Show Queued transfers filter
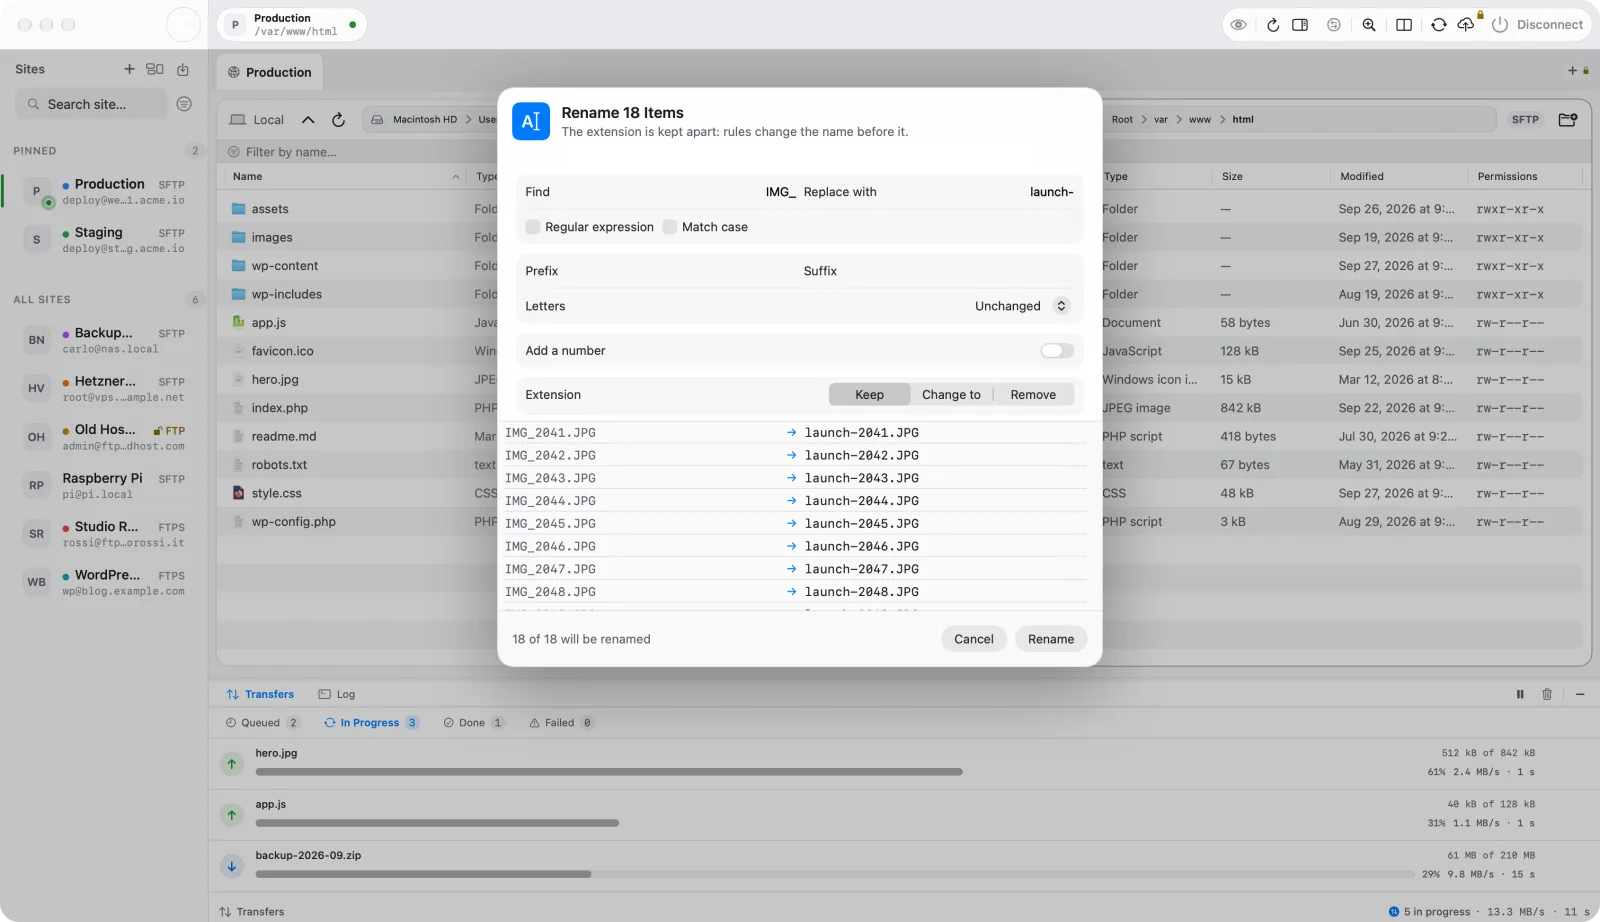The height and width of the screenshot is (922, 1600). [x=262, y=723]
